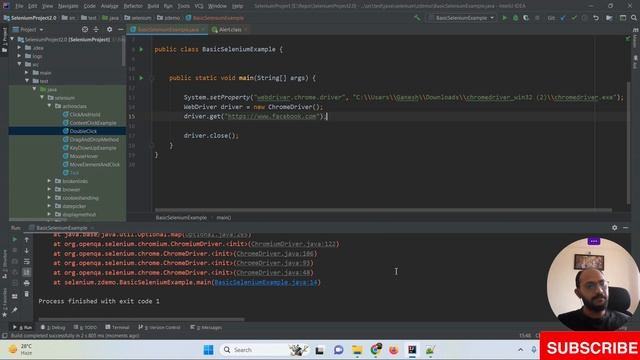Screen dimensions: 640x360
Task: Click Up the Stack Trace arrow in Run panel
Action: (x=27, y=240)
